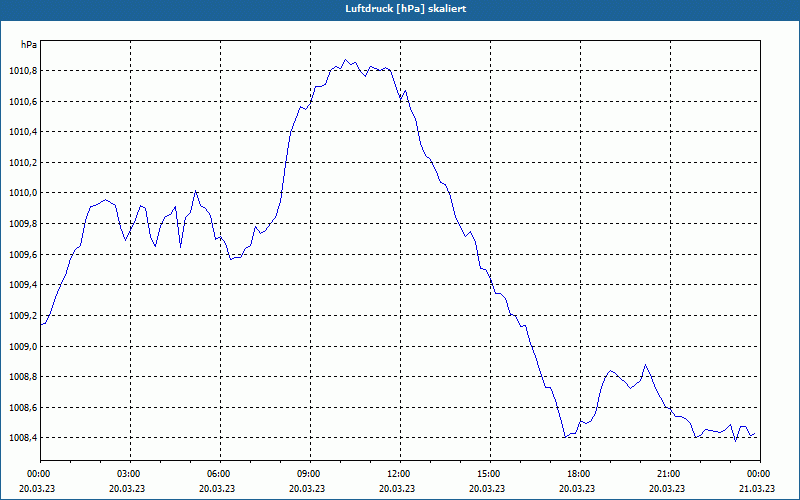Screen dimensions: 800x500
Task: Click the 21.03.23 date label
Action: pyautogui.click(x=757, y=489)
